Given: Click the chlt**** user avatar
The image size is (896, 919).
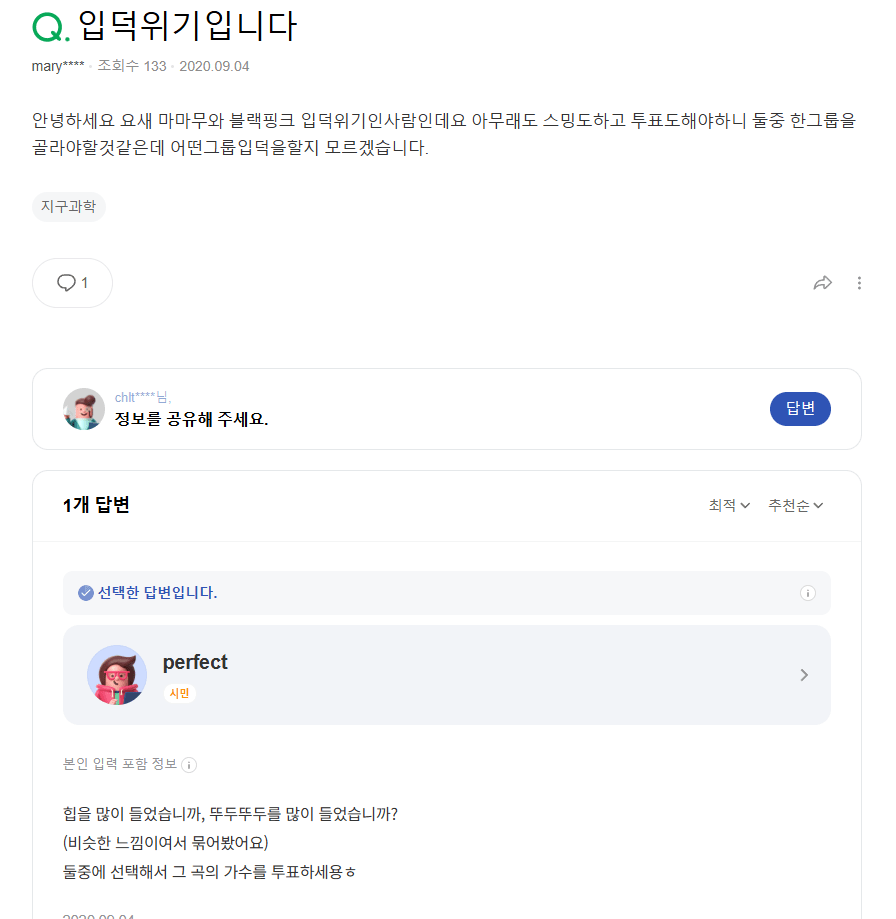Looking at the screenshot, I should click(x=84, y=409).
